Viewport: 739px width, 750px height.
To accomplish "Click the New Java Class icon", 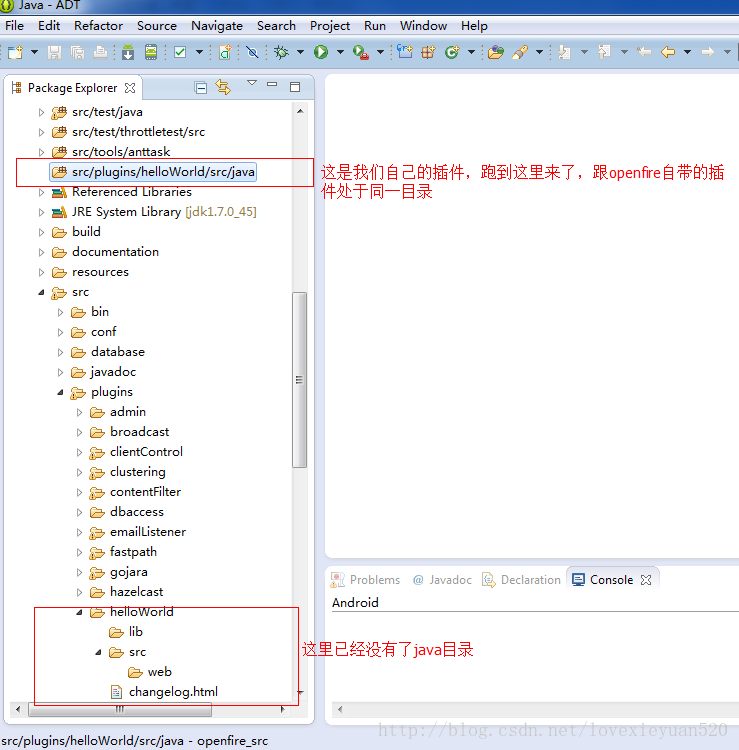I will click(452, 52).
